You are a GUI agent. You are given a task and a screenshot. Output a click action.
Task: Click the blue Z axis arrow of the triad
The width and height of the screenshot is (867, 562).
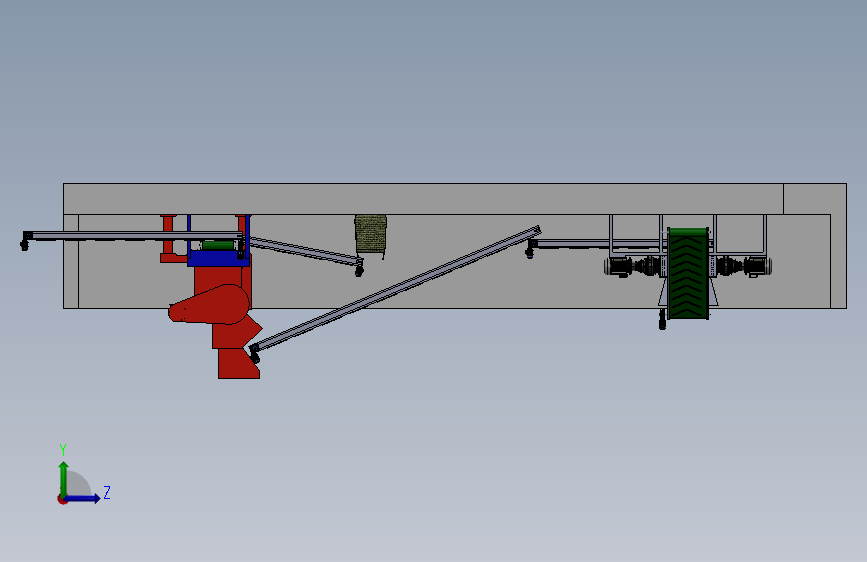click(x=82, y=498)
